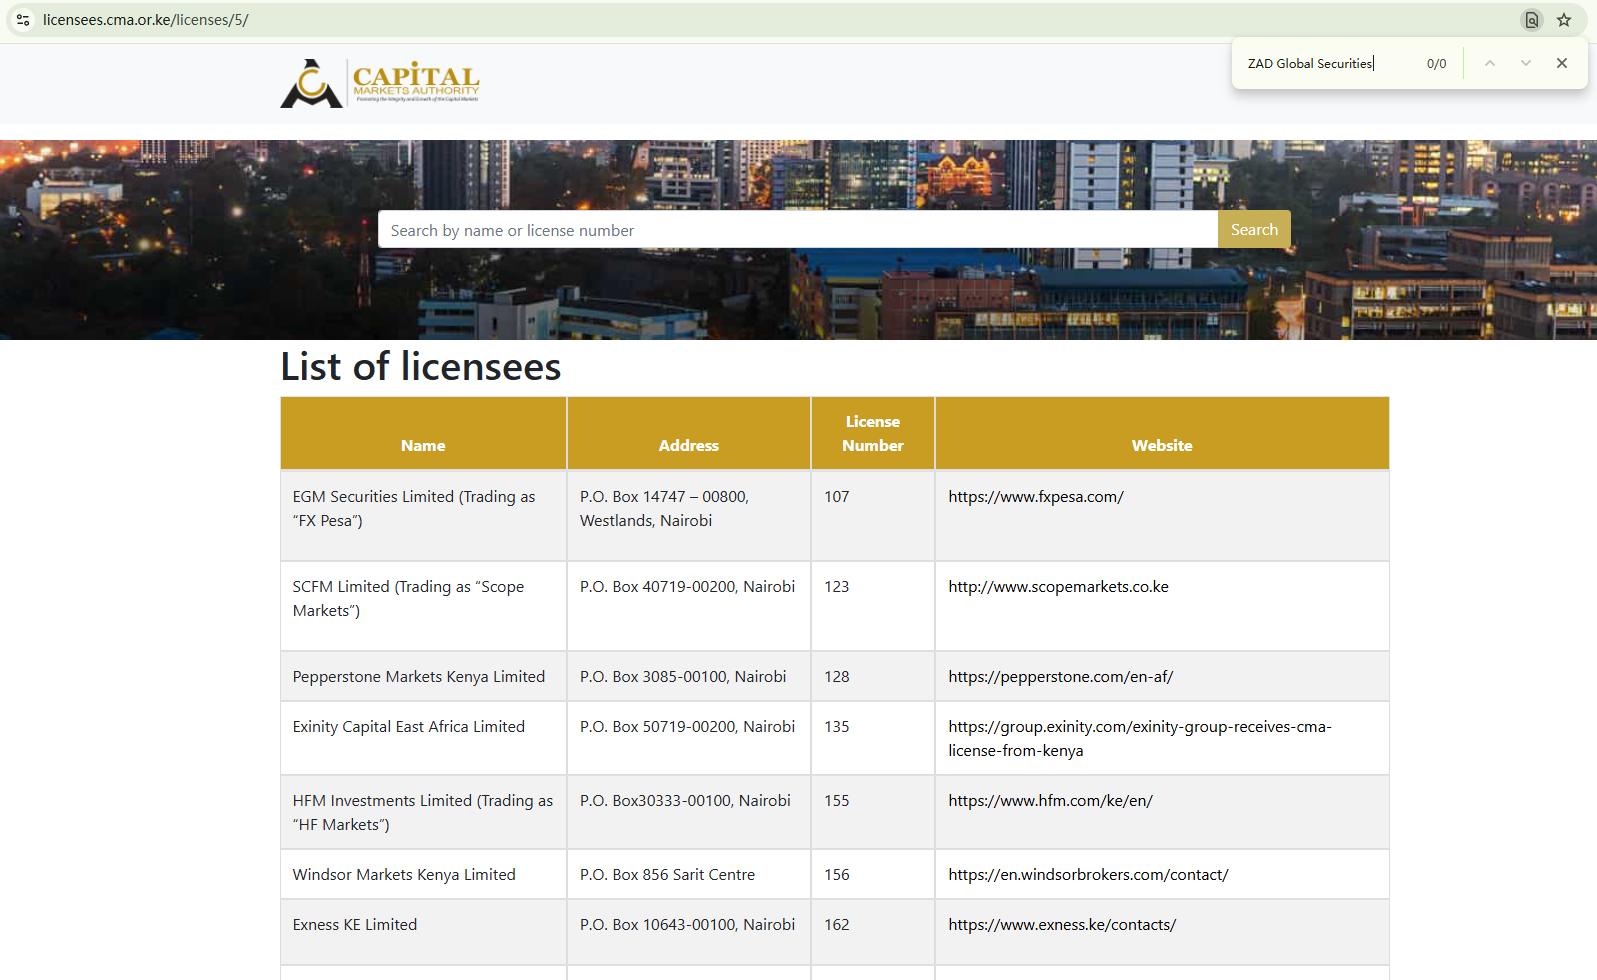Open the fxpesa.com website link
1597x980 pixels.
1035,496
